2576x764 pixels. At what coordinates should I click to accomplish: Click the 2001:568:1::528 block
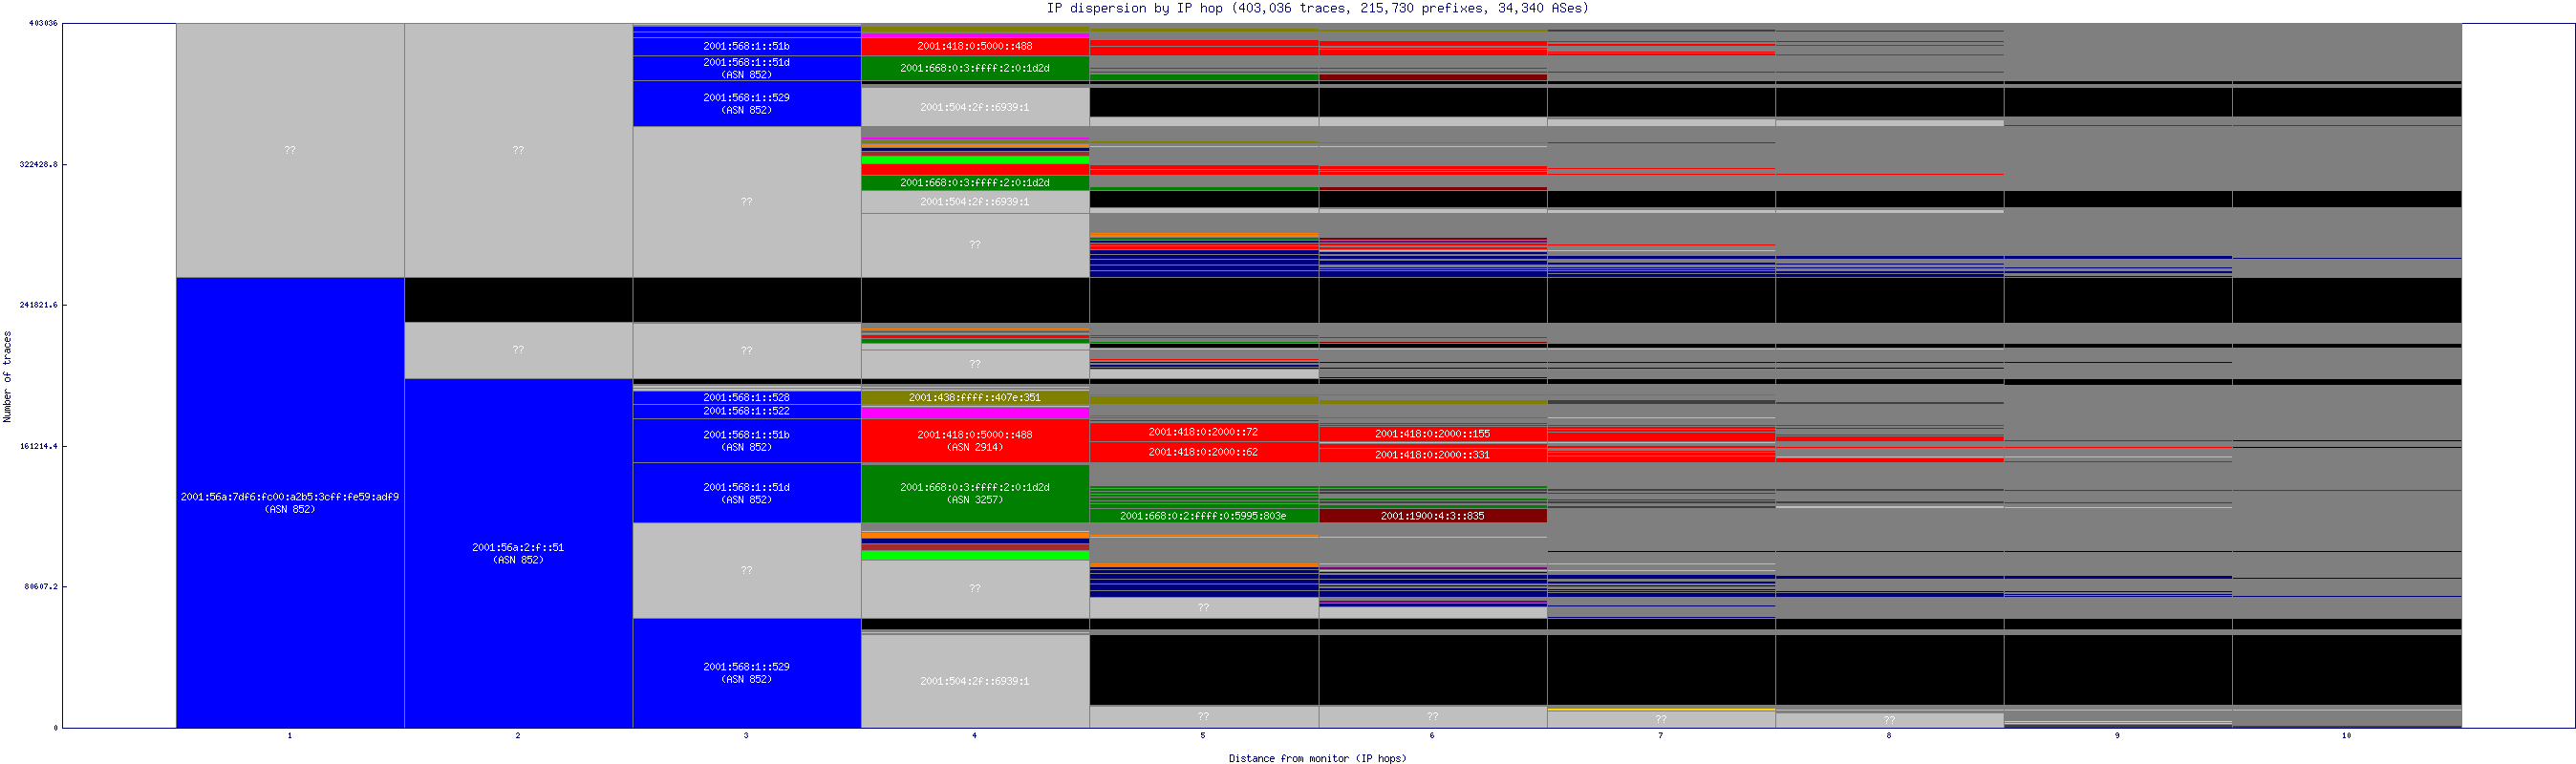point(746,398)
